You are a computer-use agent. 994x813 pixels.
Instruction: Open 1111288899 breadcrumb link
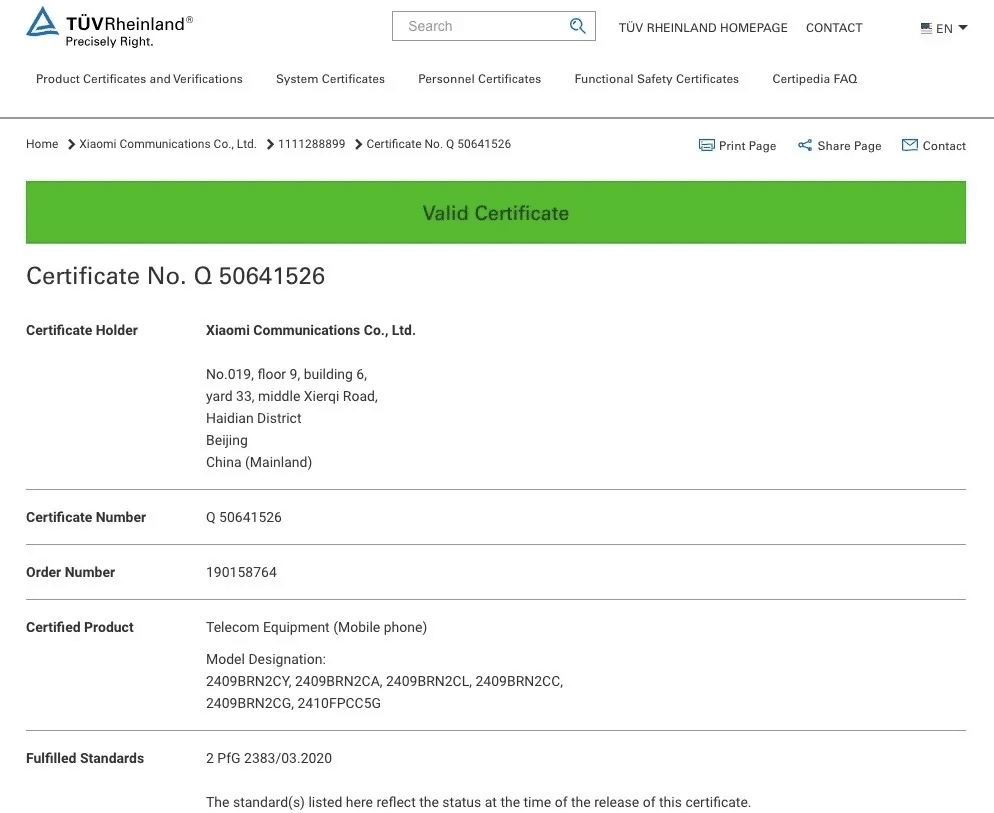tap(311, 144)
